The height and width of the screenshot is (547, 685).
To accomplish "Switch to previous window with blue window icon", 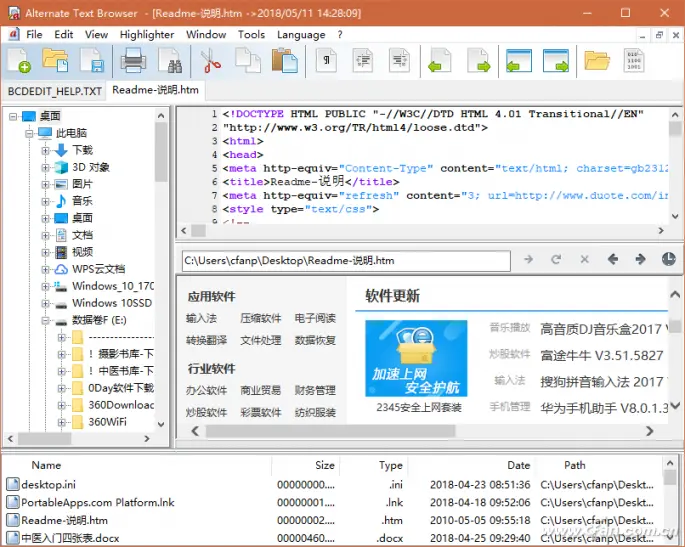I will (519, 61).
